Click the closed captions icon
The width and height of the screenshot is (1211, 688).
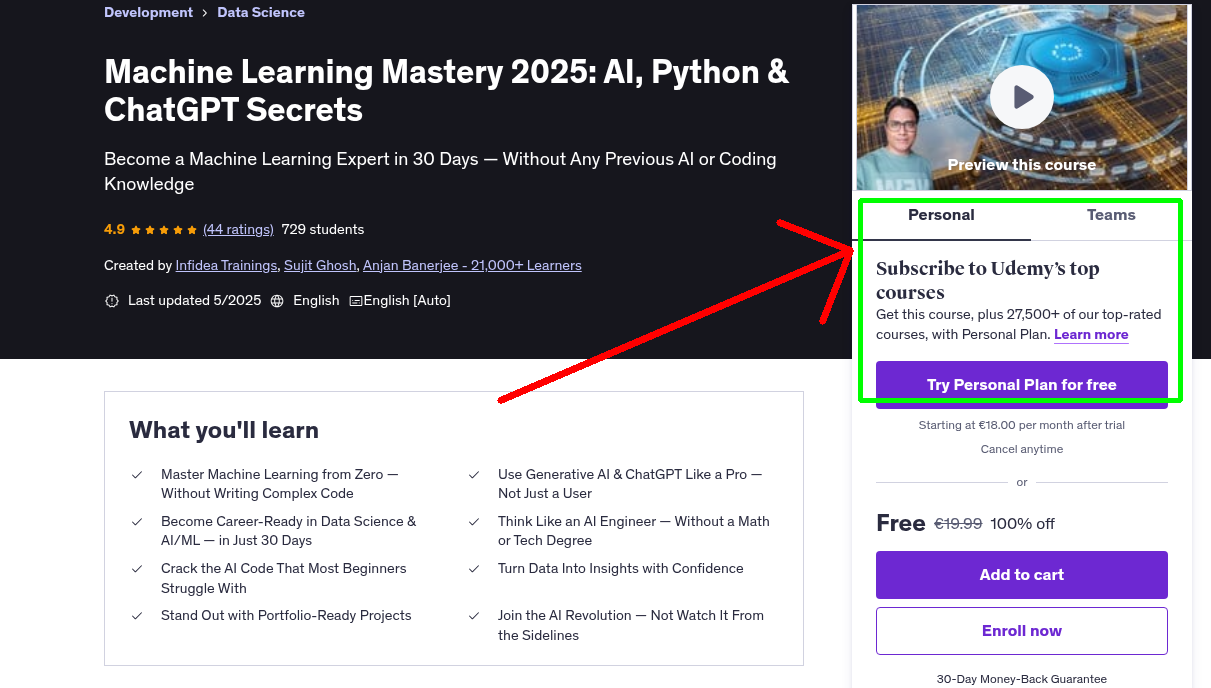[x=355, y=301]
